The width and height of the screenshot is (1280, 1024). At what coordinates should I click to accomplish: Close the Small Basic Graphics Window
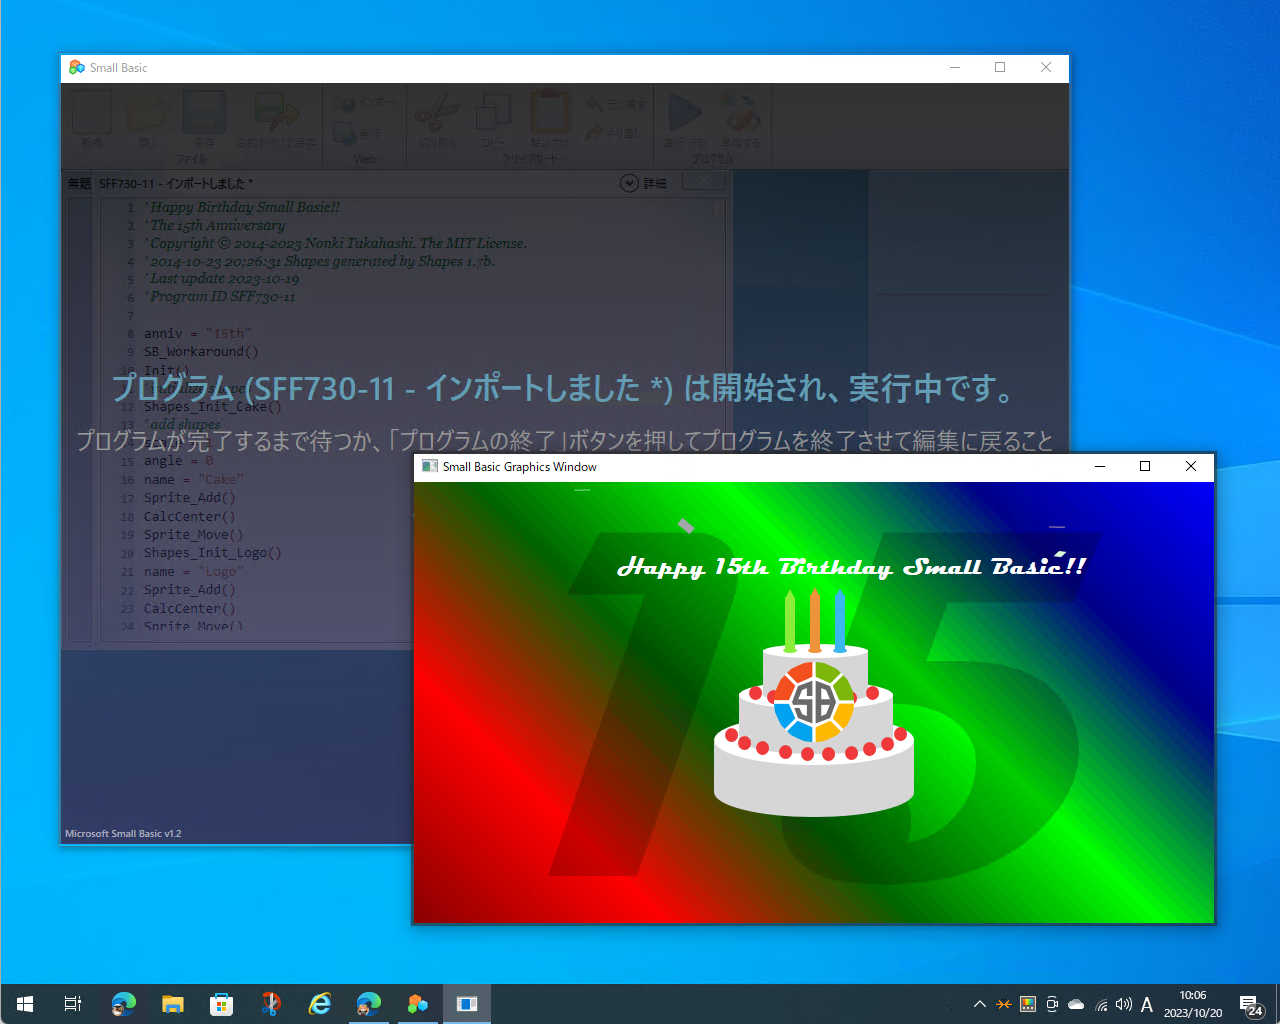click(1191, 467)
